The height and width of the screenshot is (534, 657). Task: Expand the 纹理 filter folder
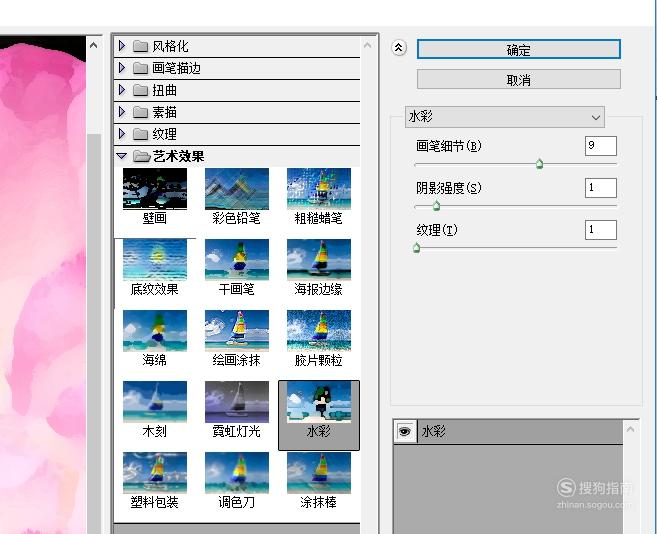tap(122, 134)
